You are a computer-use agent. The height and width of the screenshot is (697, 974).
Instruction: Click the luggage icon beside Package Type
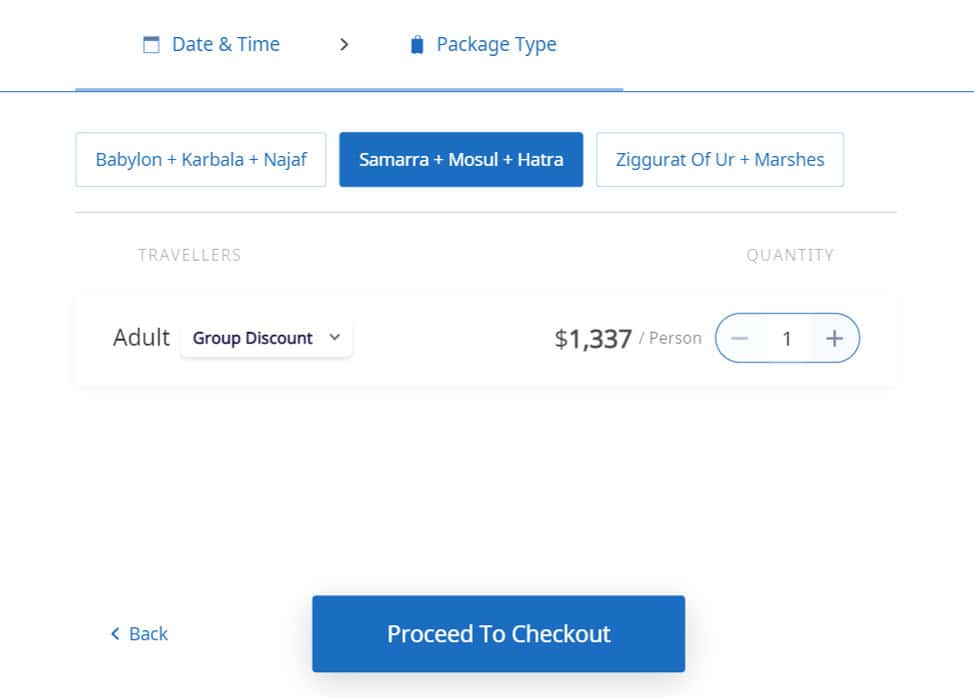417,45
